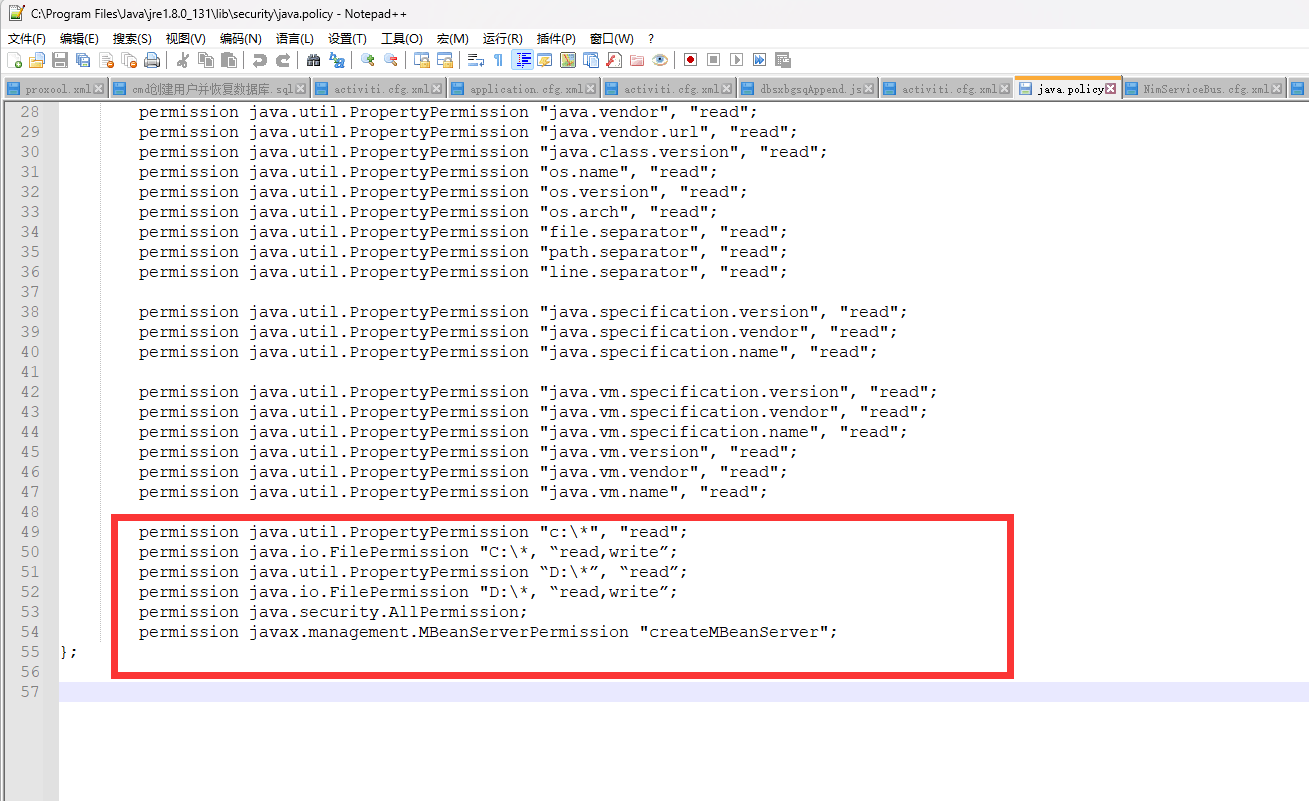Zoom in with the magnifier-plus icon
This screenshot has width=1309, height=801.
pos(367,60)
